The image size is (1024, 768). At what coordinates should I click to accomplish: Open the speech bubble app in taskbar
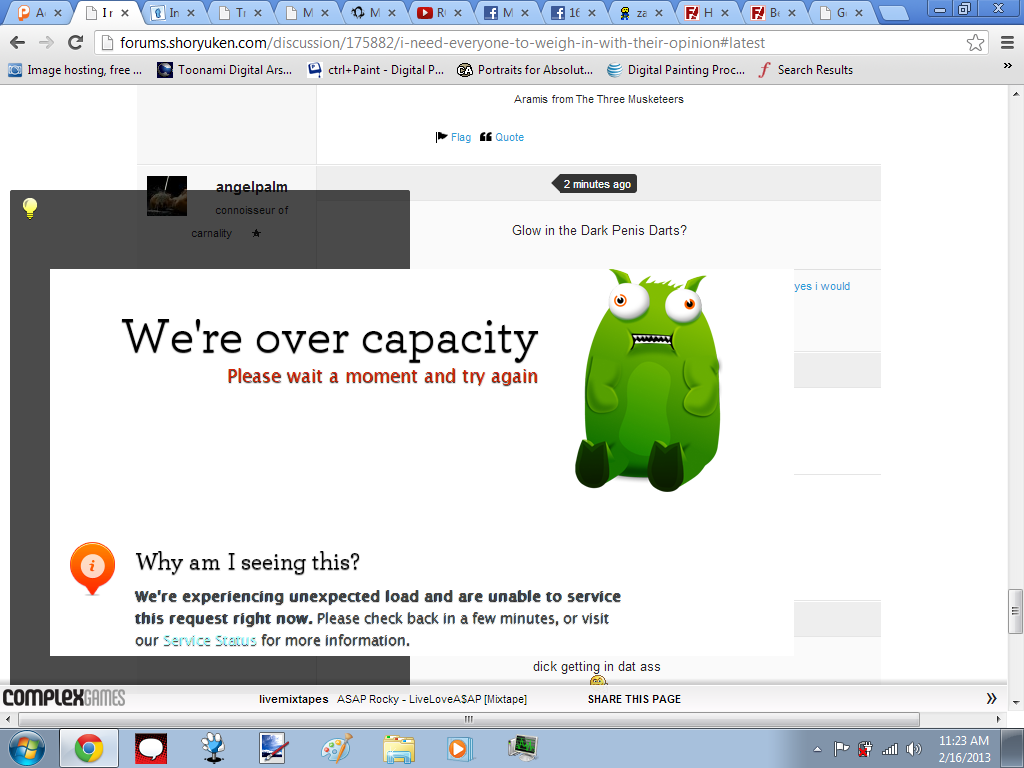coord(151,748)
